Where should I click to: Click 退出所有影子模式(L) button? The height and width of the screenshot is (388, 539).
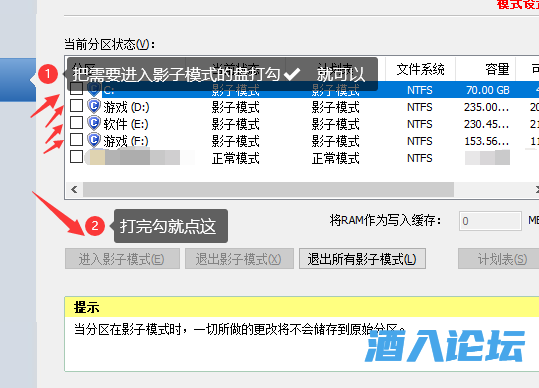pos(362,259)
